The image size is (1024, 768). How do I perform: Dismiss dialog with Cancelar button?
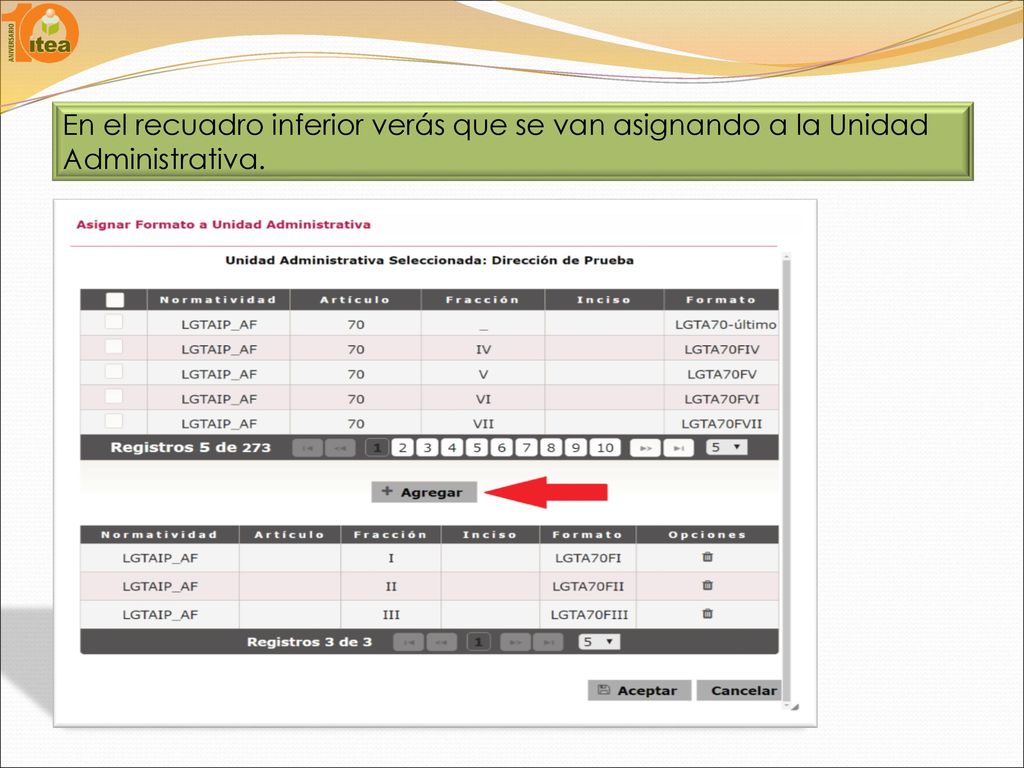(x=739, y=690)
